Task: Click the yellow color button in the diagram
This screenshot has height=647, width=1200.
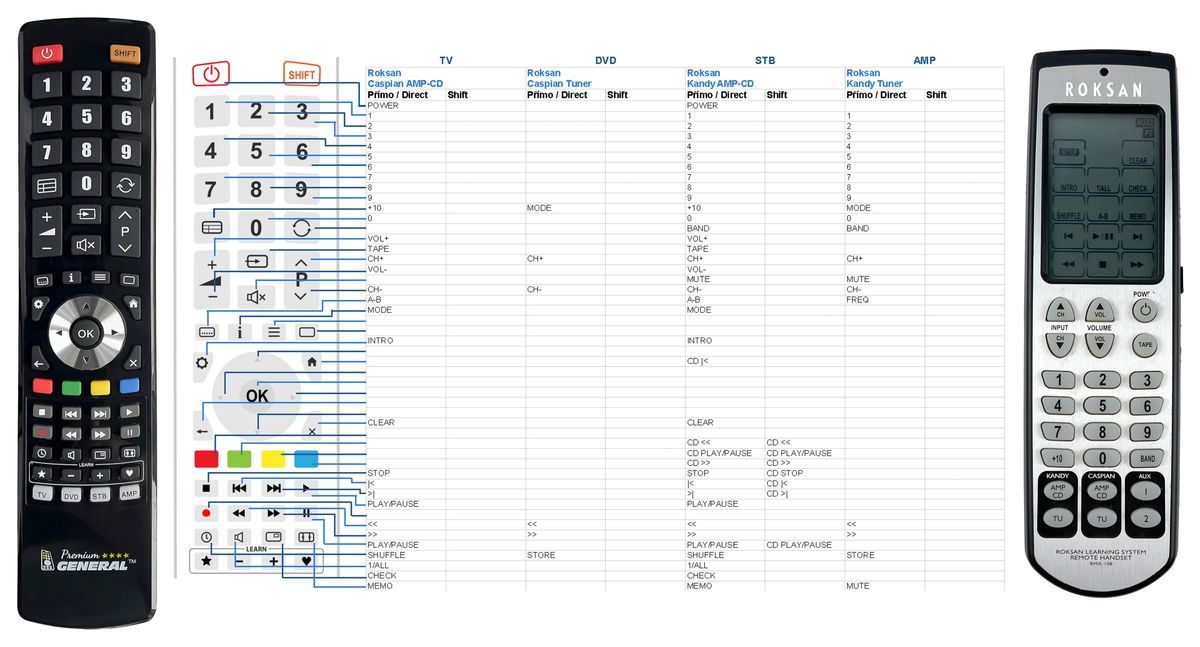Action: click(x=273, y=459)
